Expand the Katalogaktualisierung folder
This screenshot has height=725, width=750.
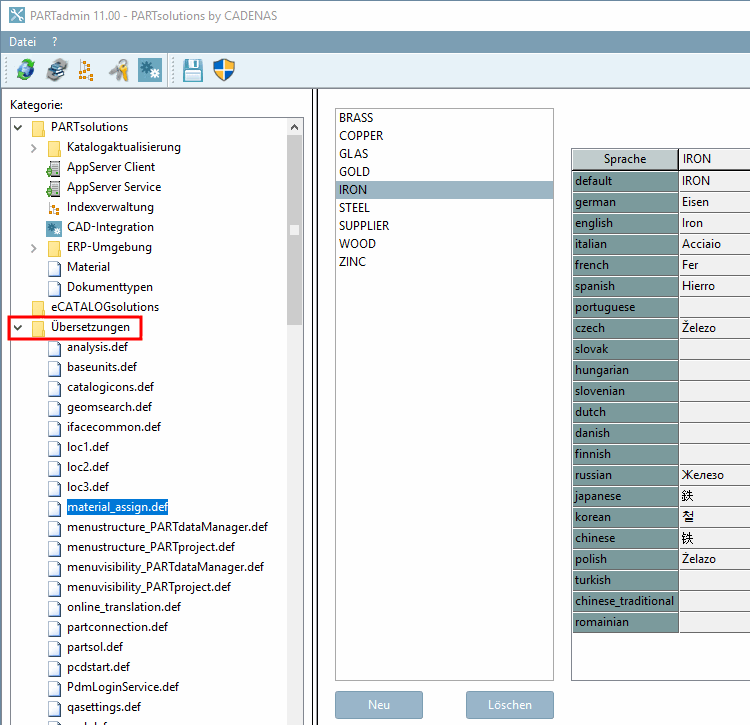34,147
